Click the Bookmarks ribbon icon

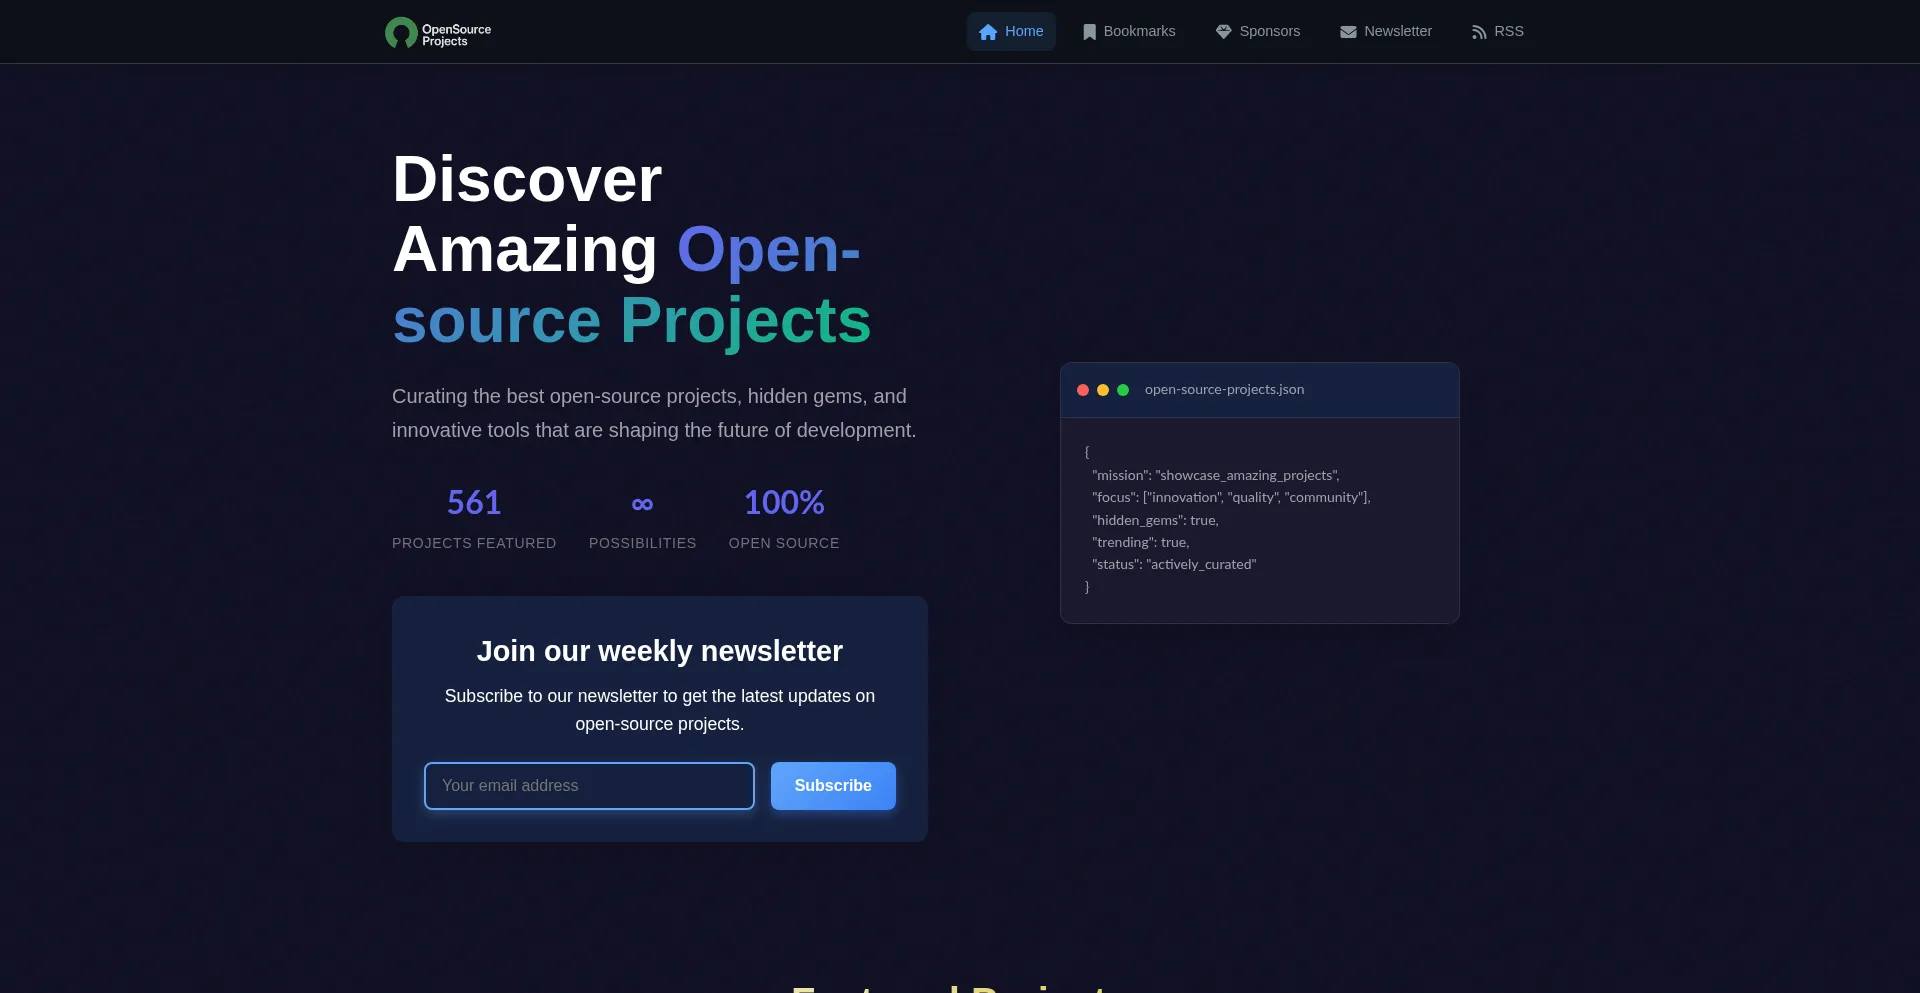click(1089, 32)
